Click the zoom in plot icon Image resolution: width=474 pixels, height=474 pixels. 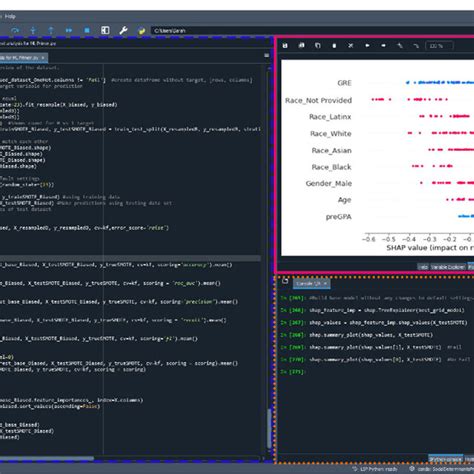click(400, 45)
